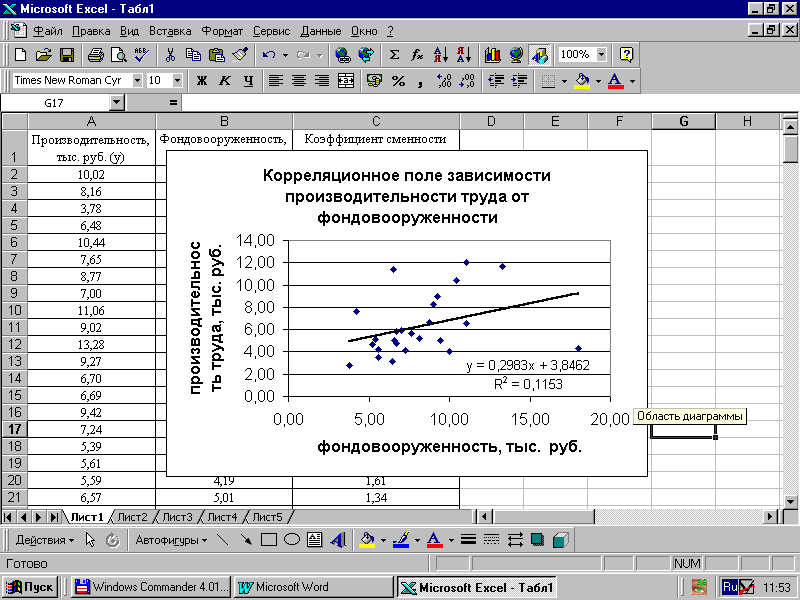Expand the fill color dropdown arrow in formatting toolbar
The width and height of the screenshot is (800, 600).
(x=598, y=81)
